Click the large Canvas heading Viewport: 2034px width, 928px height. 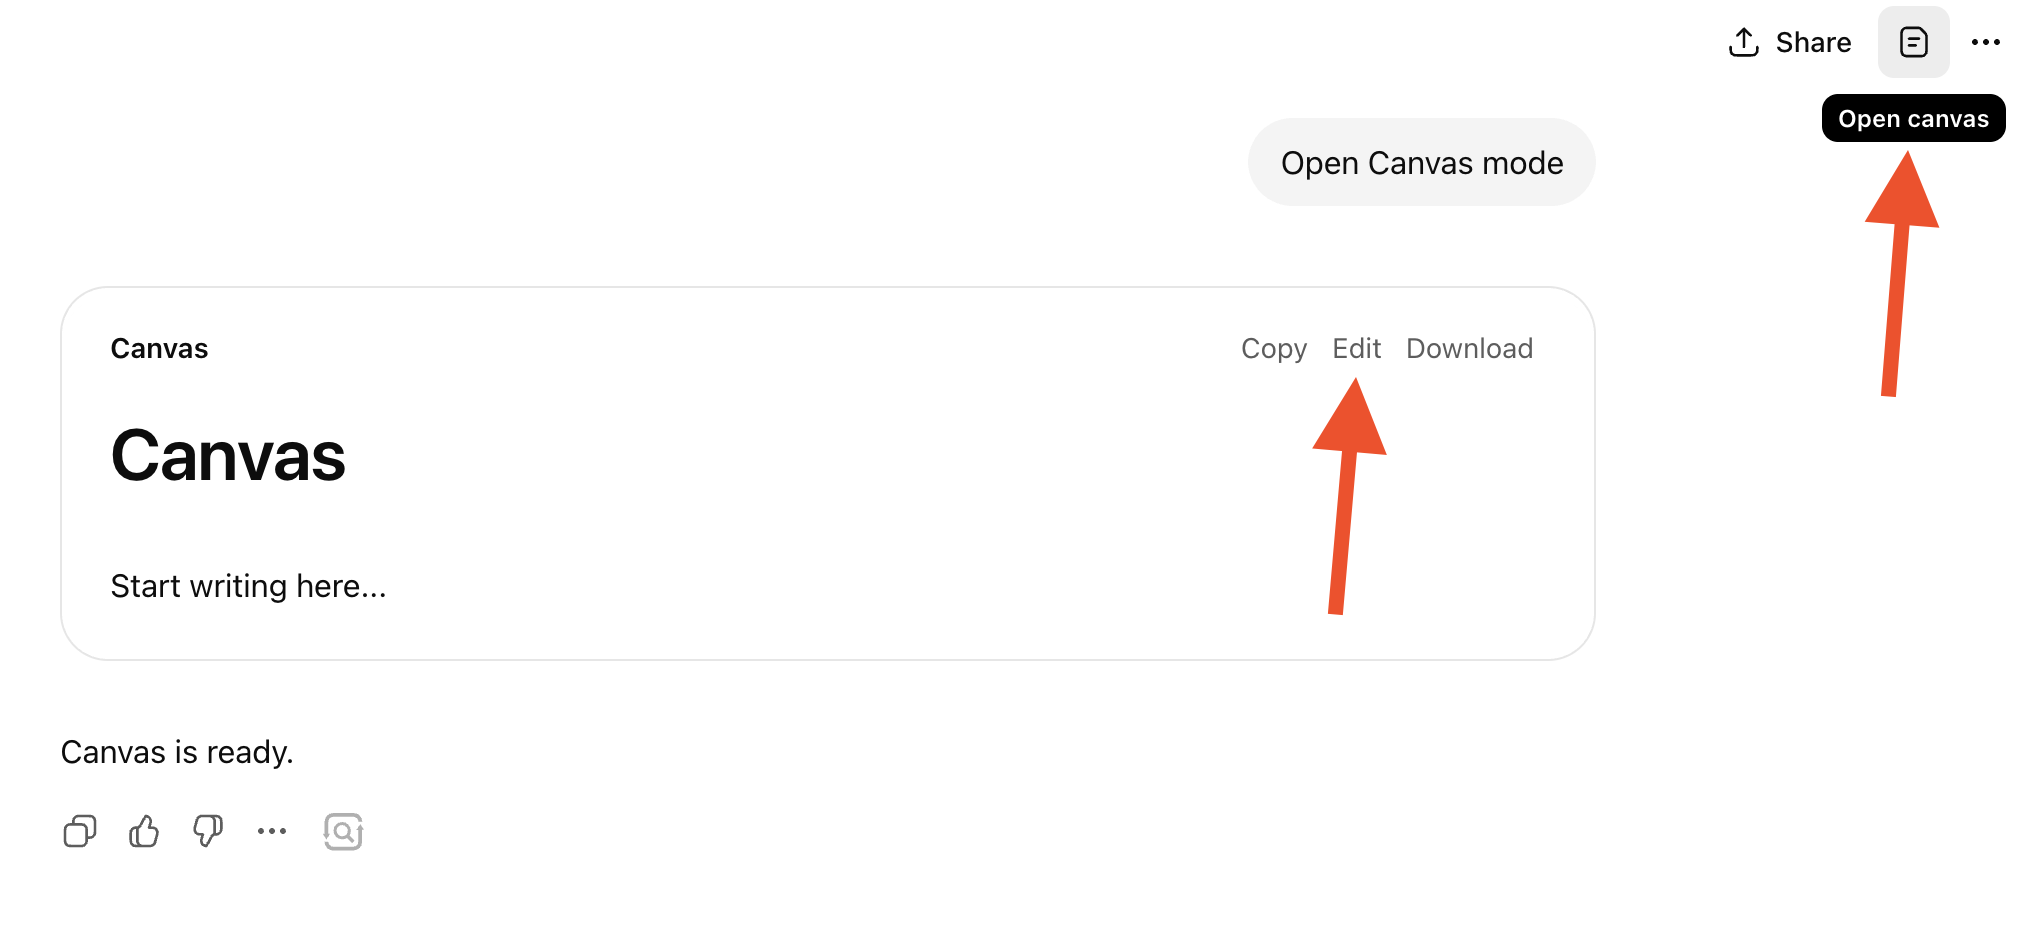click(x=228, y=456)
